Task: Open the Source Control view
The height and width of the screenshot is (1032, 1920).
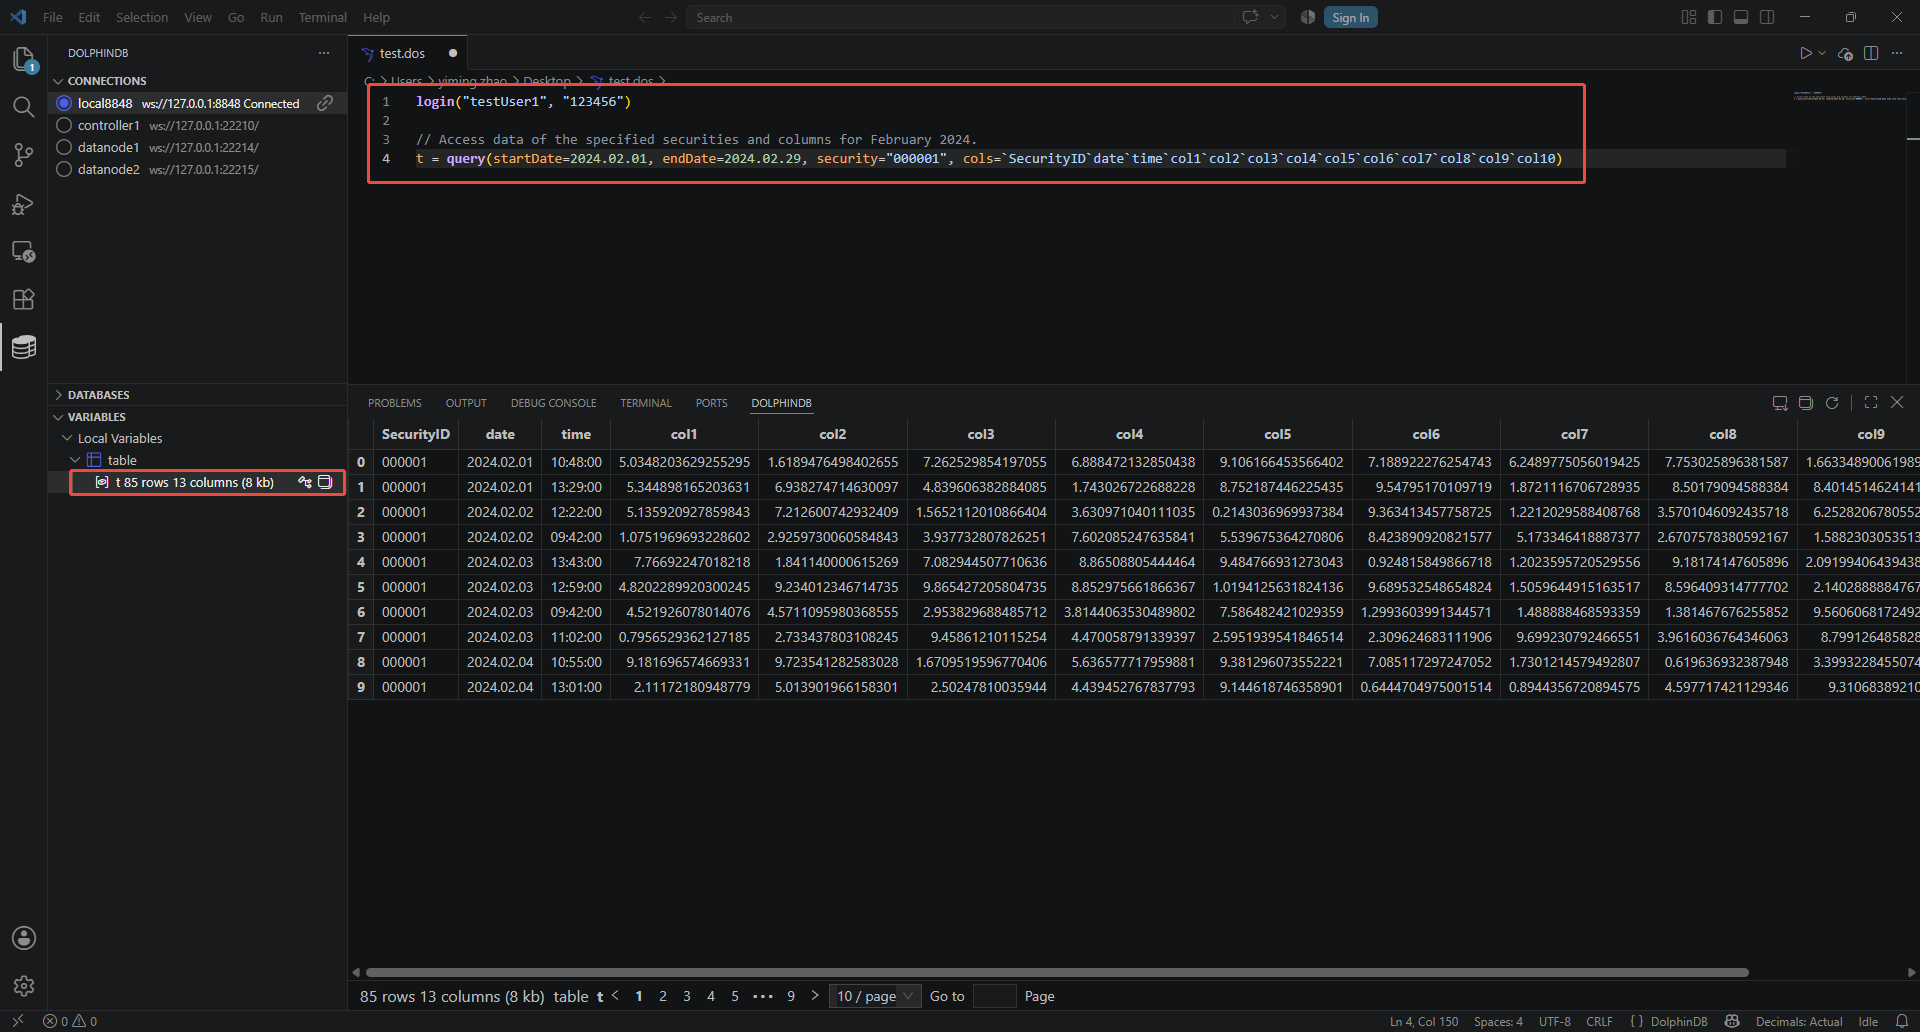Action: 24,155
